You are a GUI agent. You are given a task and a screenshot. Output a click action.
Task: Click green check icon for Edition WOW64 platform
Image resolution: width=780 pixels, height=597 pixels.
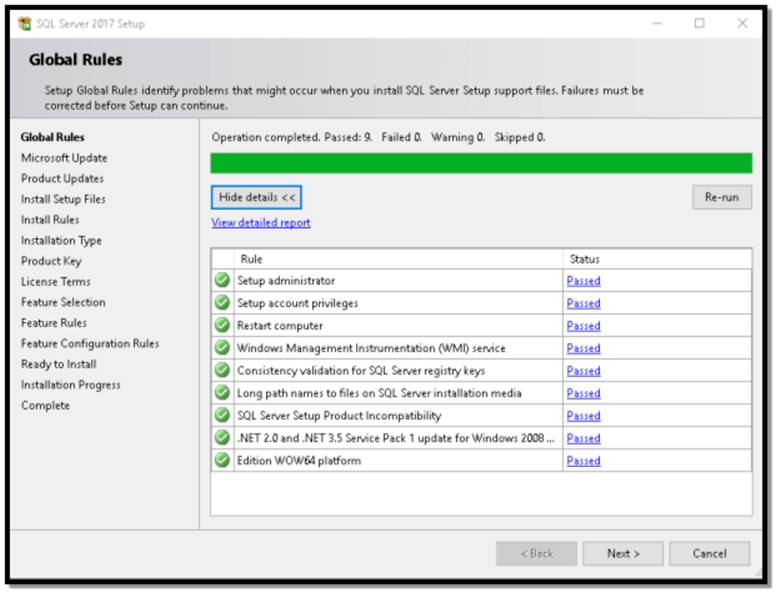tap(222, 460)
